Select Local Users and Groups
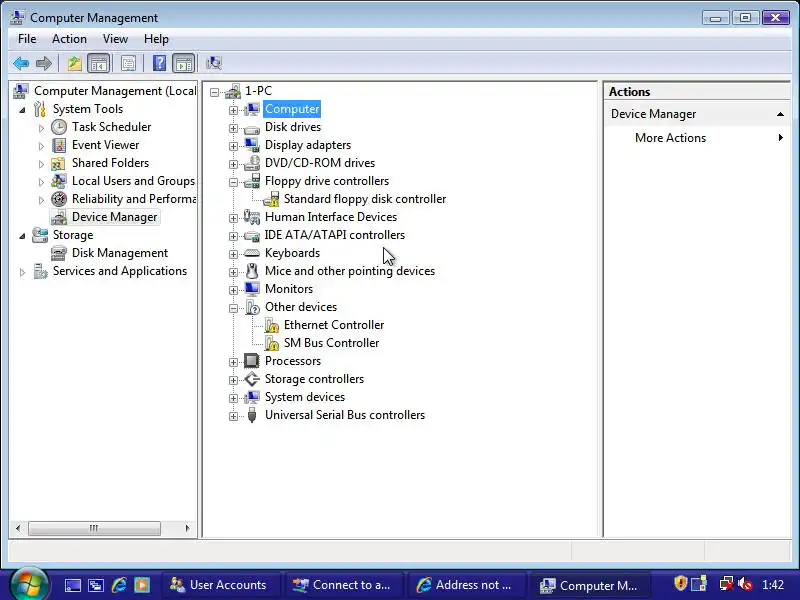The image size is (800, 600). [x=133, y=181]
